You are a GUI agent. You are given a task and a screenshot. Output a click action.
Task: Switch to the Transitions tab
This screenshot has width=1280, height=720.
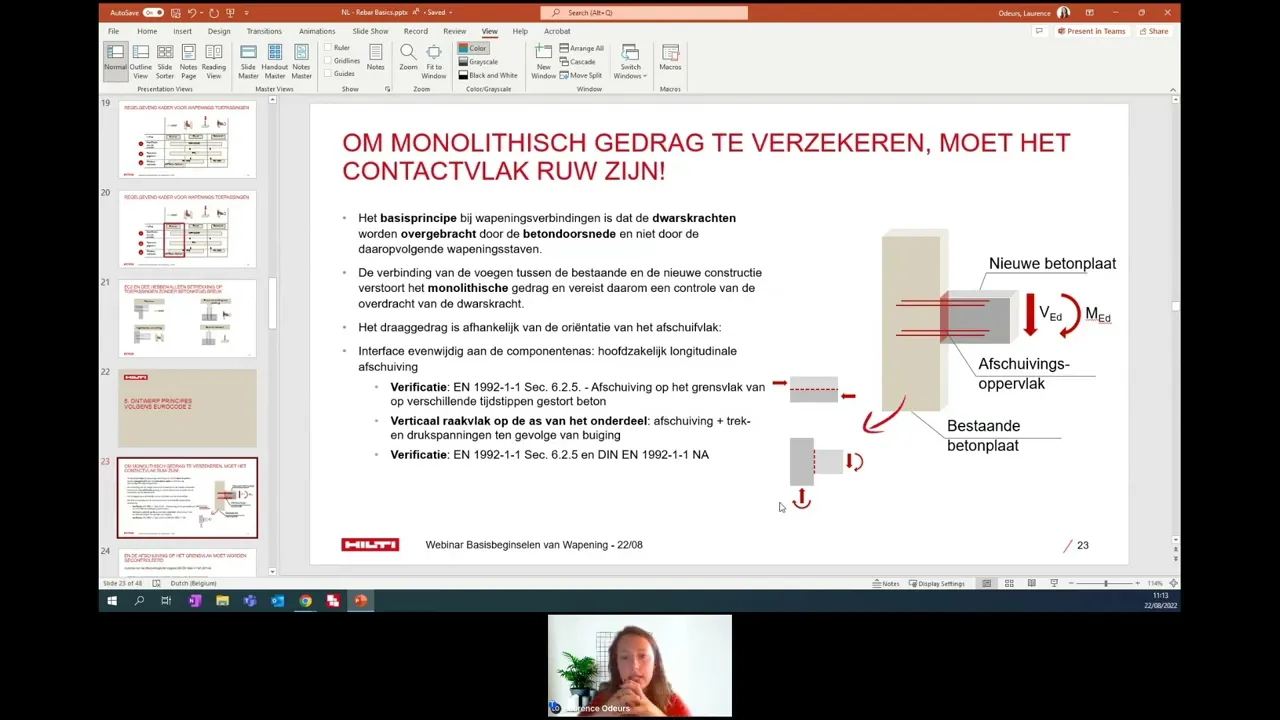[264, 31]
